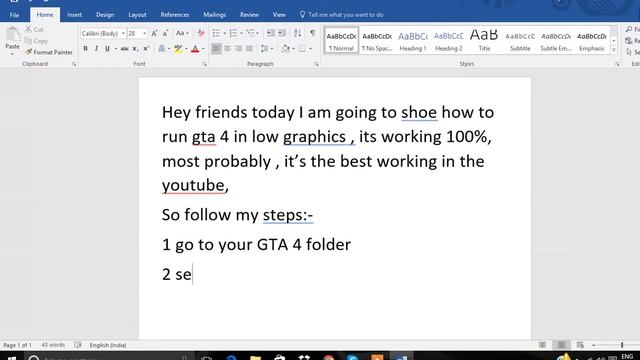
Task: Apply the Heading 1 style
Action: pyautogui.click(x=413, y=41)
